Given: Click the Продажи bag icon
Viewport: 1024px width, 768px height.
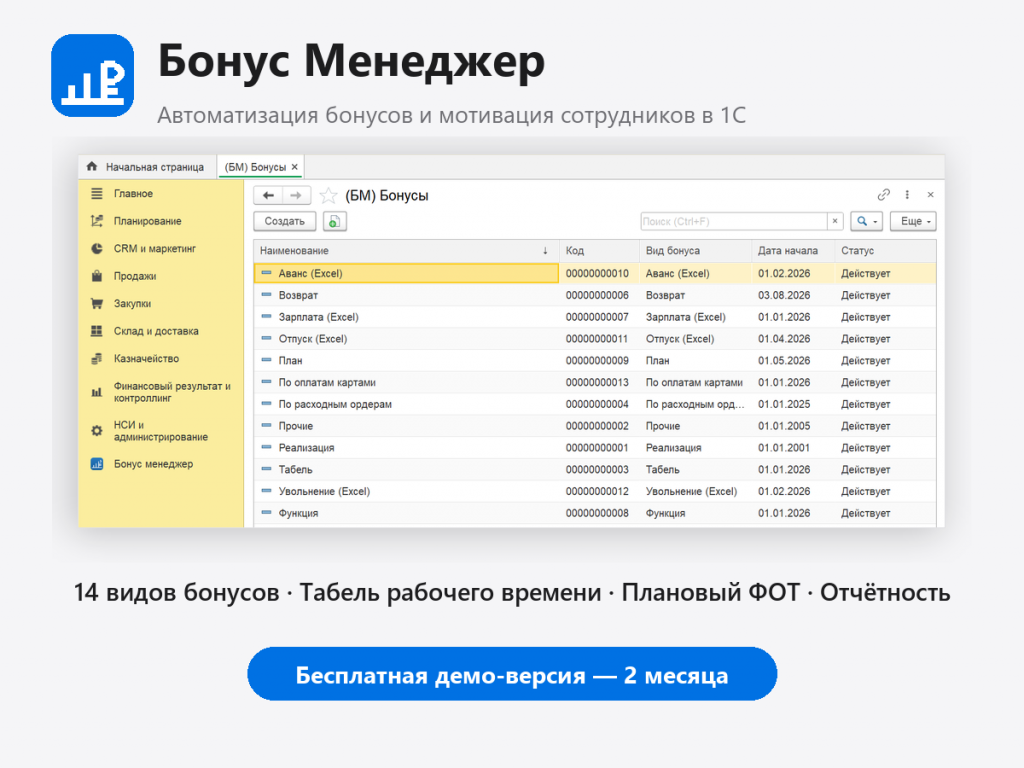Looking at the screenshot, I should pos(97,276).
